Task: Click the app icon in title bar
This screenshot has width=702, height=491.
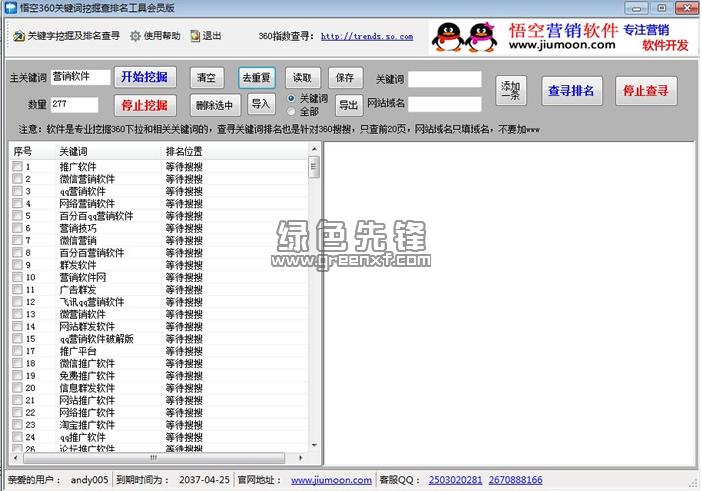Action: 10,8
